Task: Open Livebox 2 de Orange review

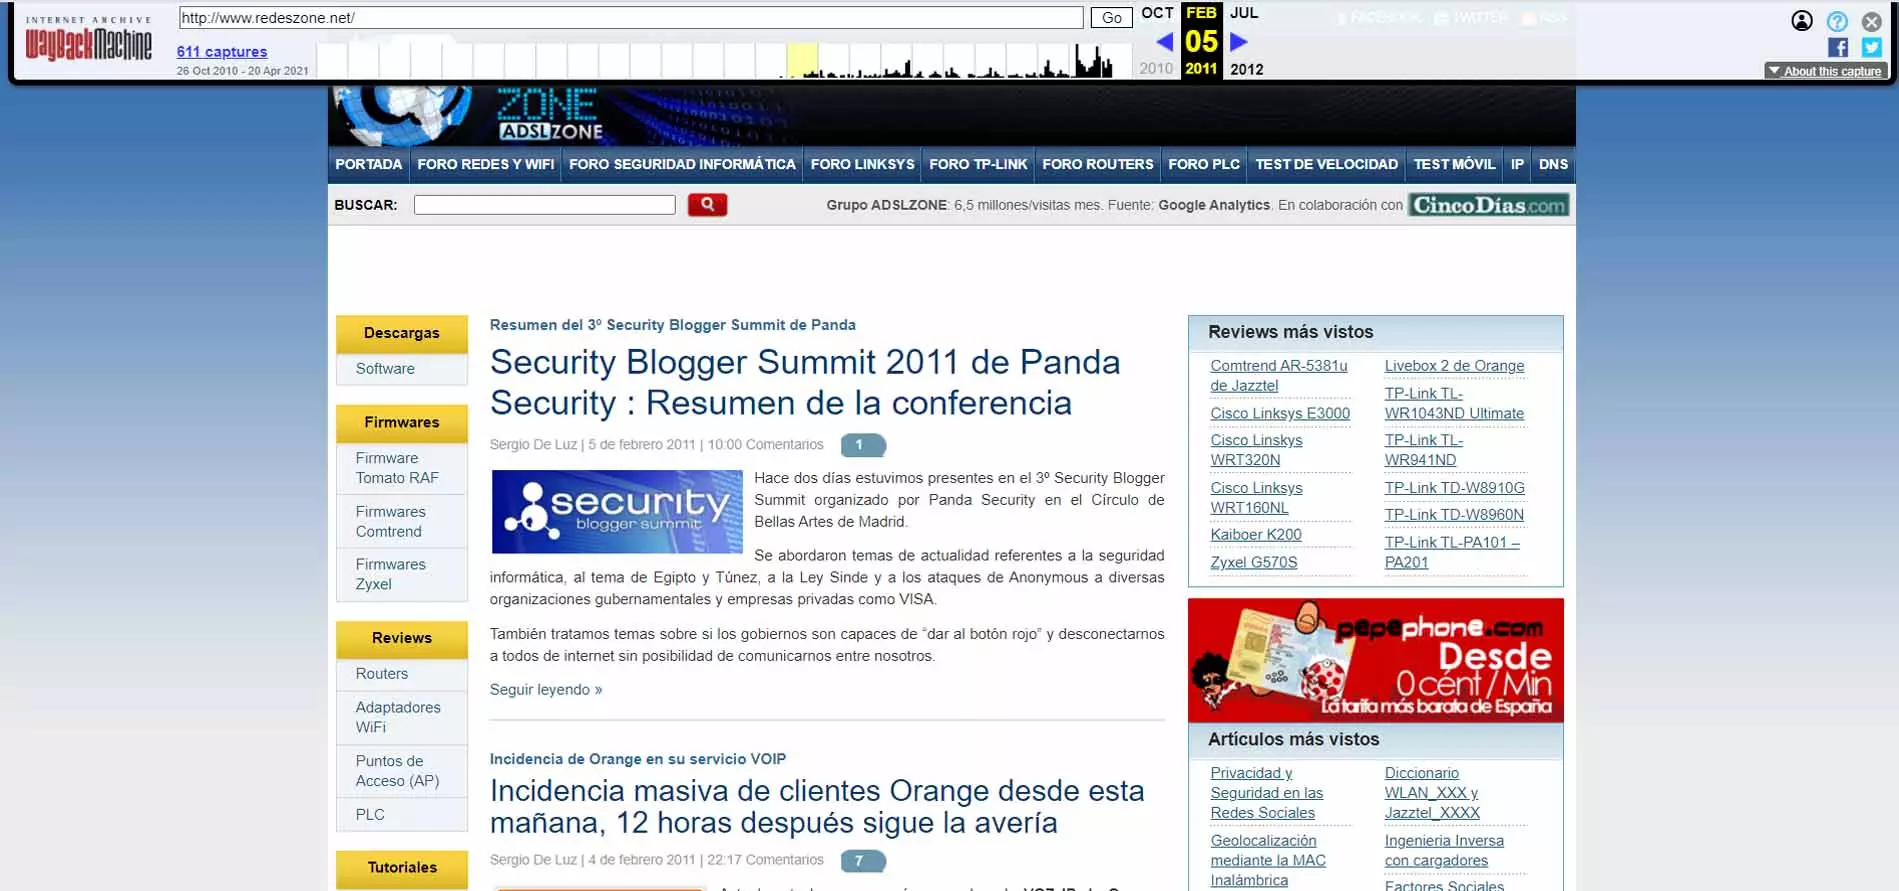Action: (1454, 366)
